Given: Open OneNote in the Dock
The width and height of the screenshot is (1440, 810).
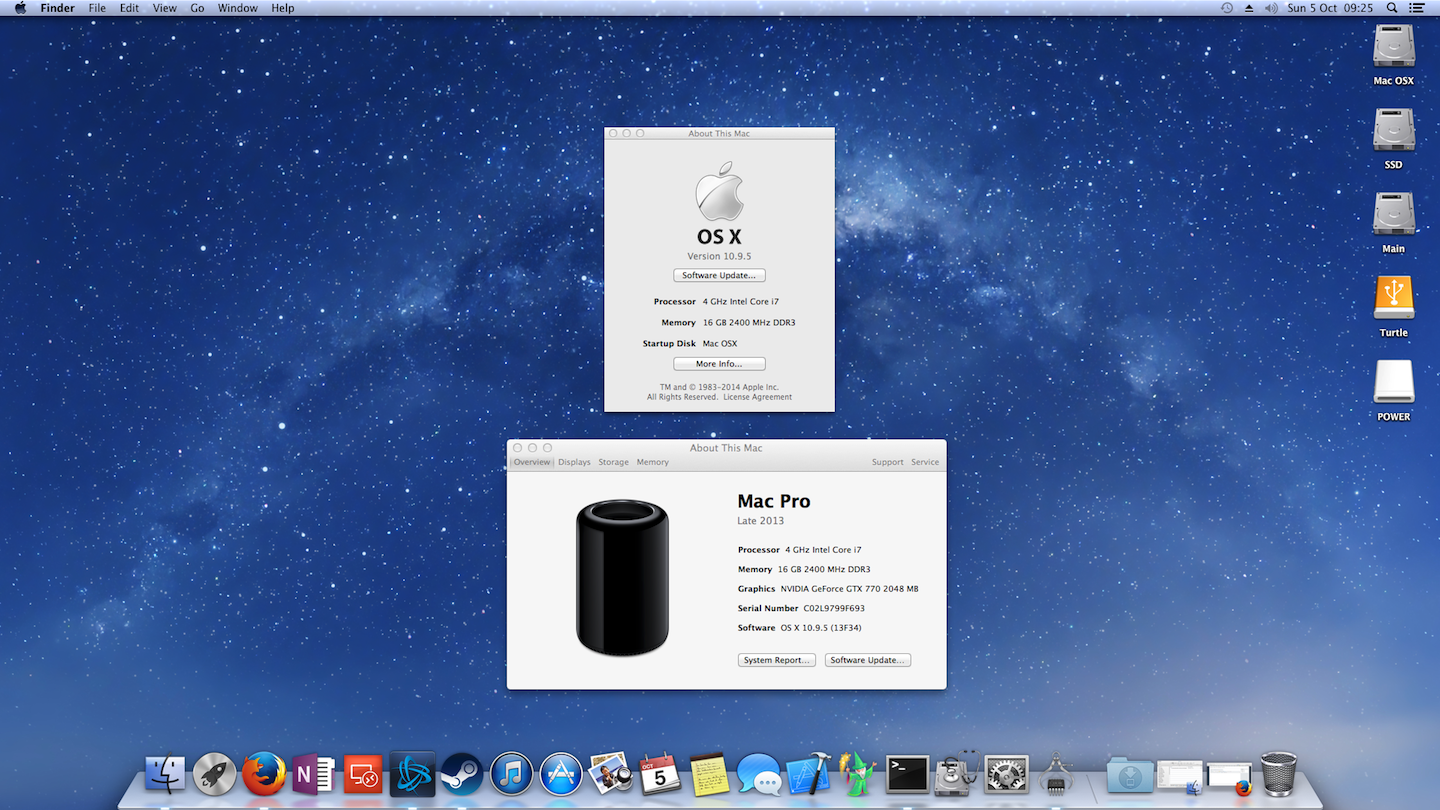Looking at the screenshot, I should (x=313, y=775).
